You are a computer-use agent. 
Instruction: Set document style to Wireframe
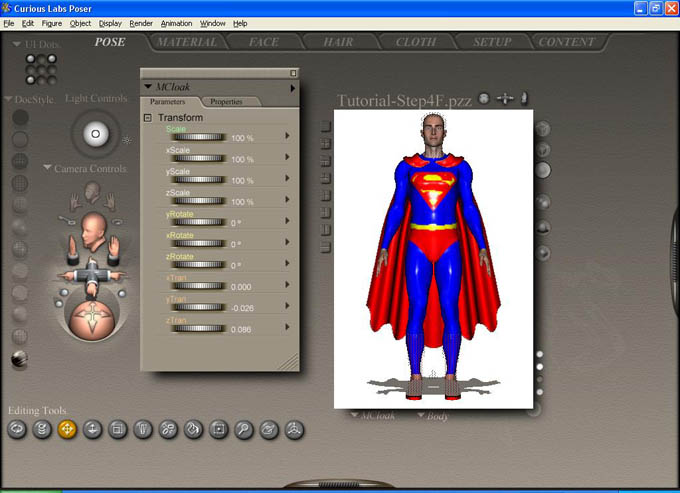click(x=20, y=161)
